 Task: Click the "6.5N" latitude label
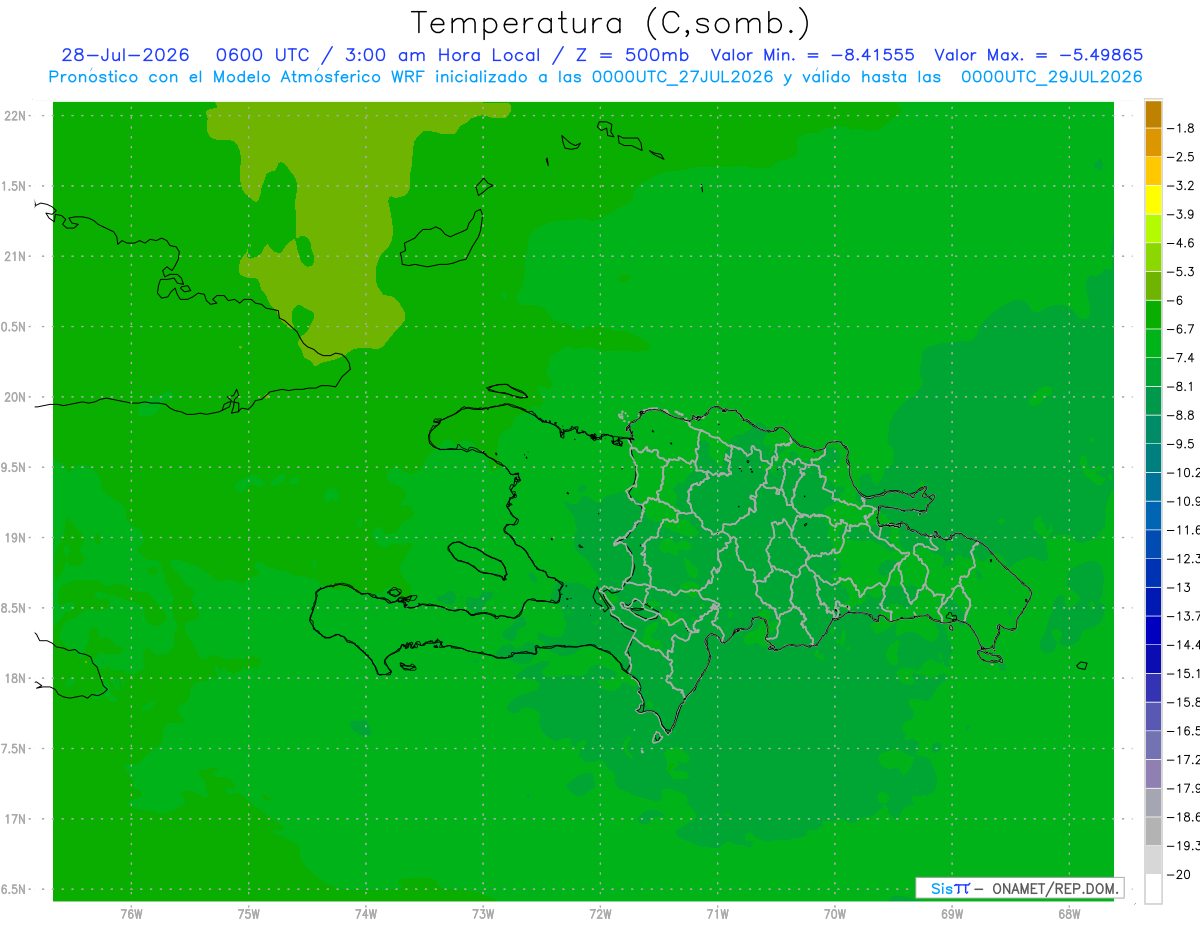point(15,889)
